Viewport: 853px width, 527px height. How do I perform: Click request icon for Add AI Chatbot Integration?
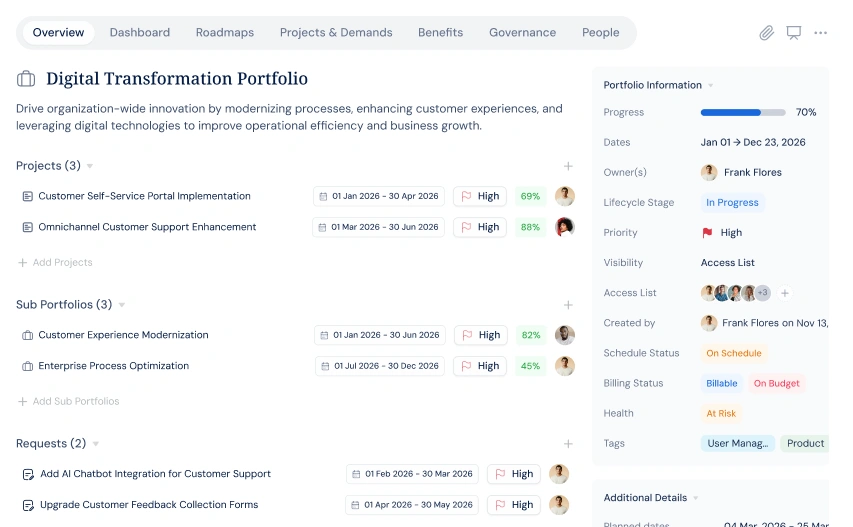click(x=28, y=474)
